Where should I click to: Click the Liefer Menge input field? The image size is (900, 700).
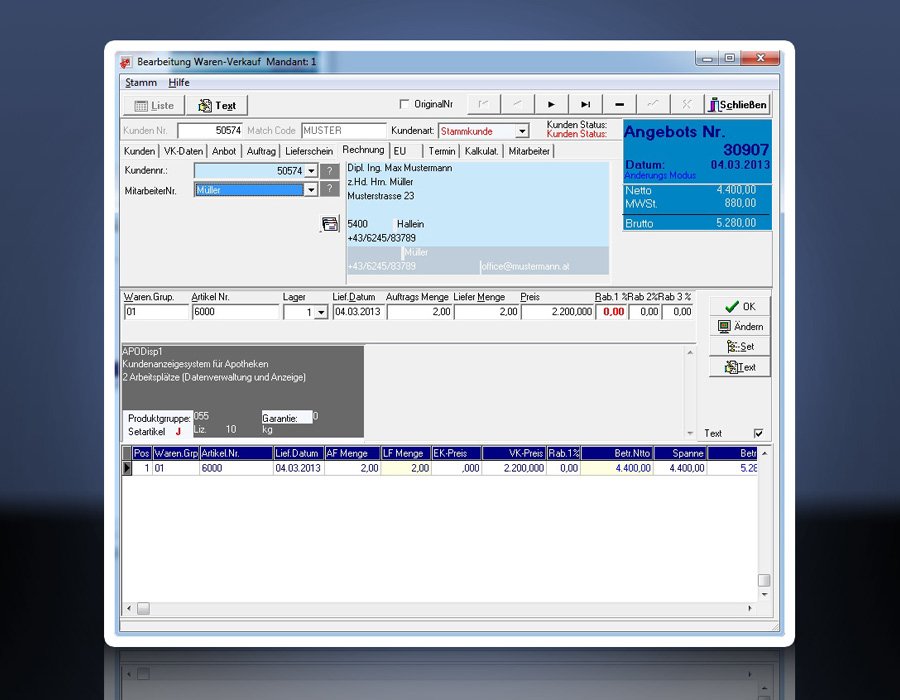487,312
